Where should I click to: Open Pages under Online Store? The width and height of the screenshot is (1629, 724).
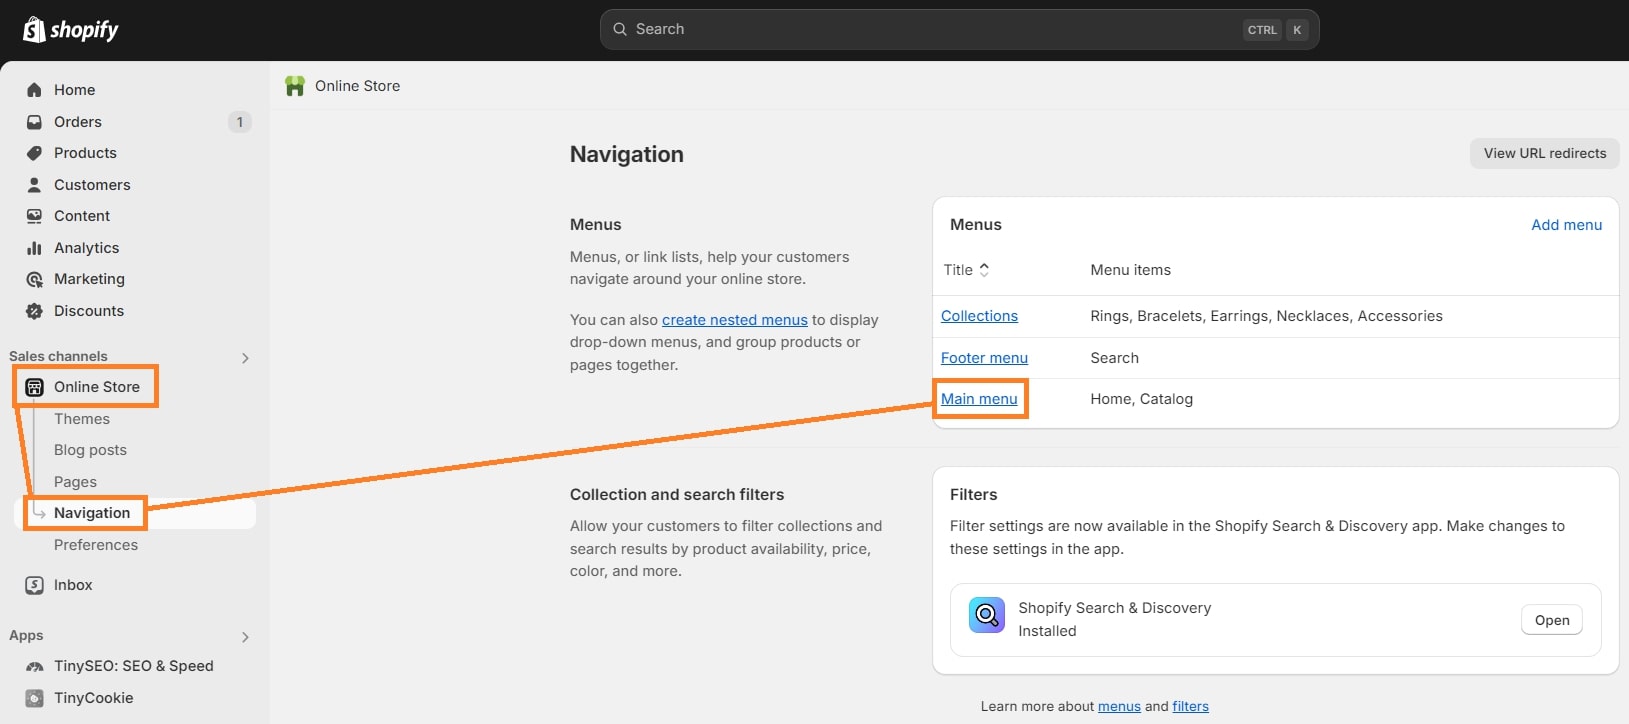click(x=75, y=482)
